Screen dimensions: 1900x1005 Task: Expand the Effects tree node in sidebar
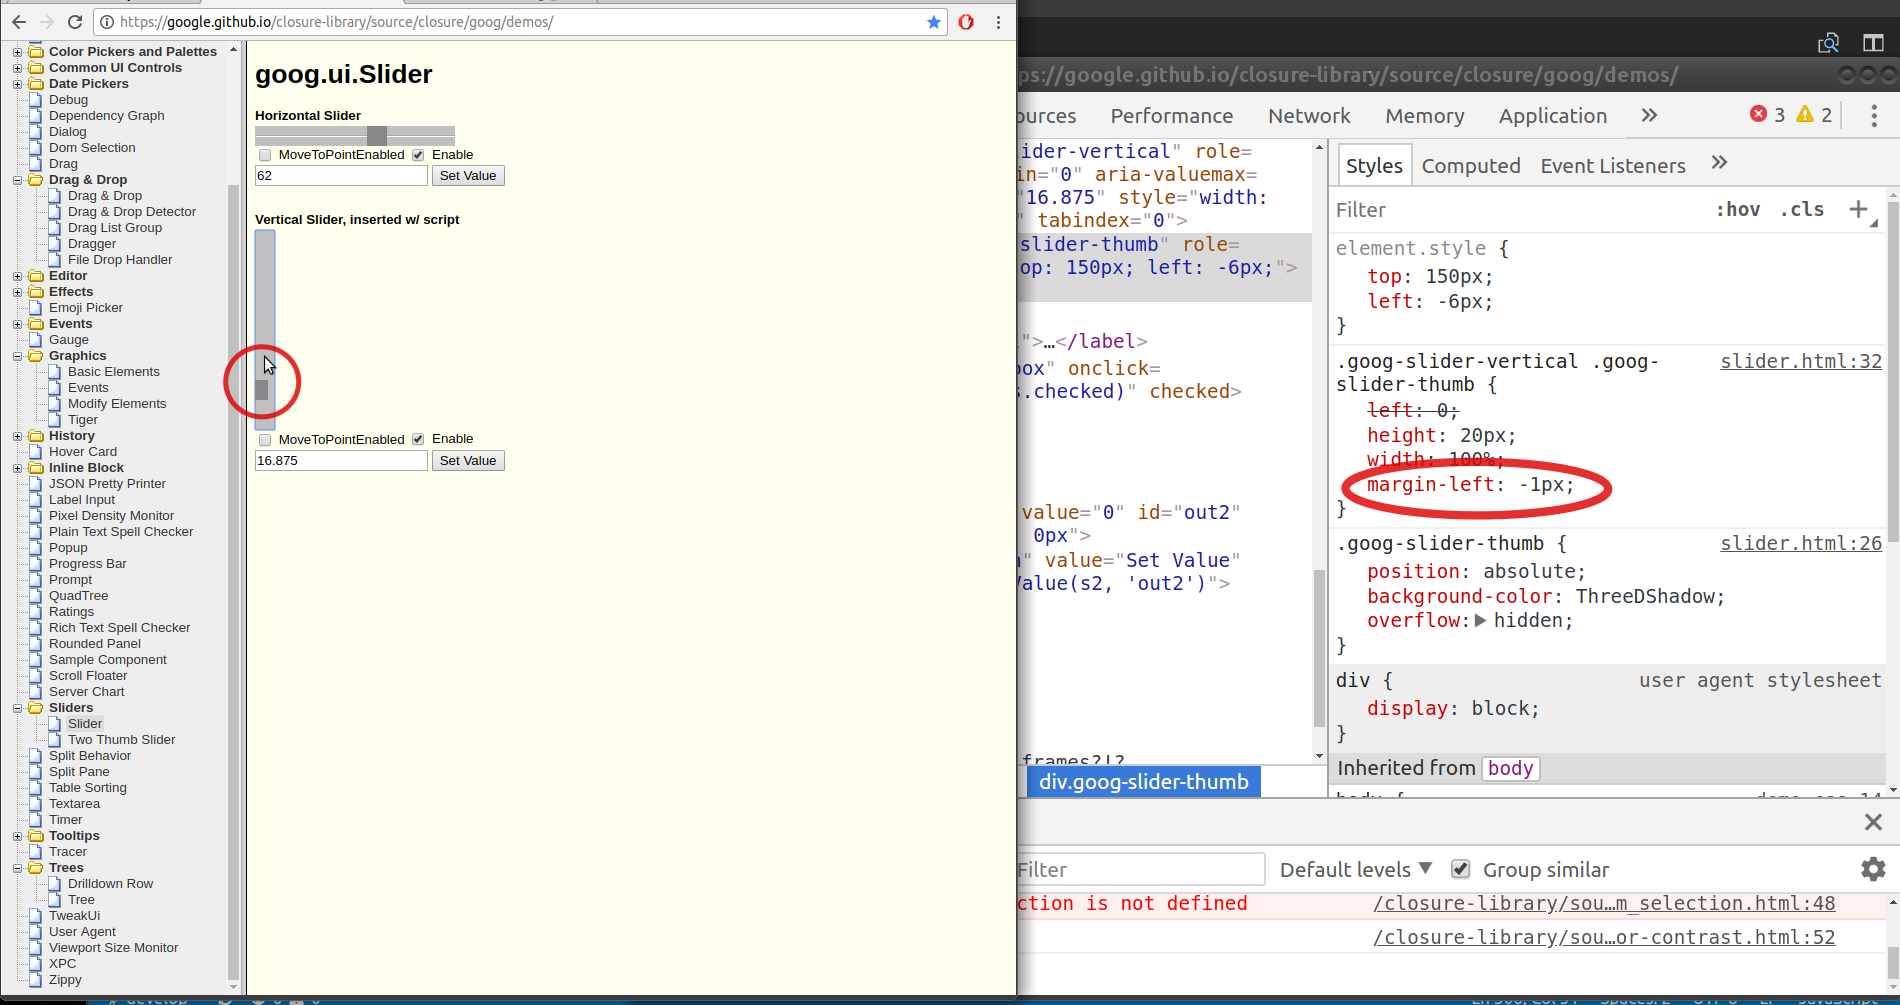(17, 291)
